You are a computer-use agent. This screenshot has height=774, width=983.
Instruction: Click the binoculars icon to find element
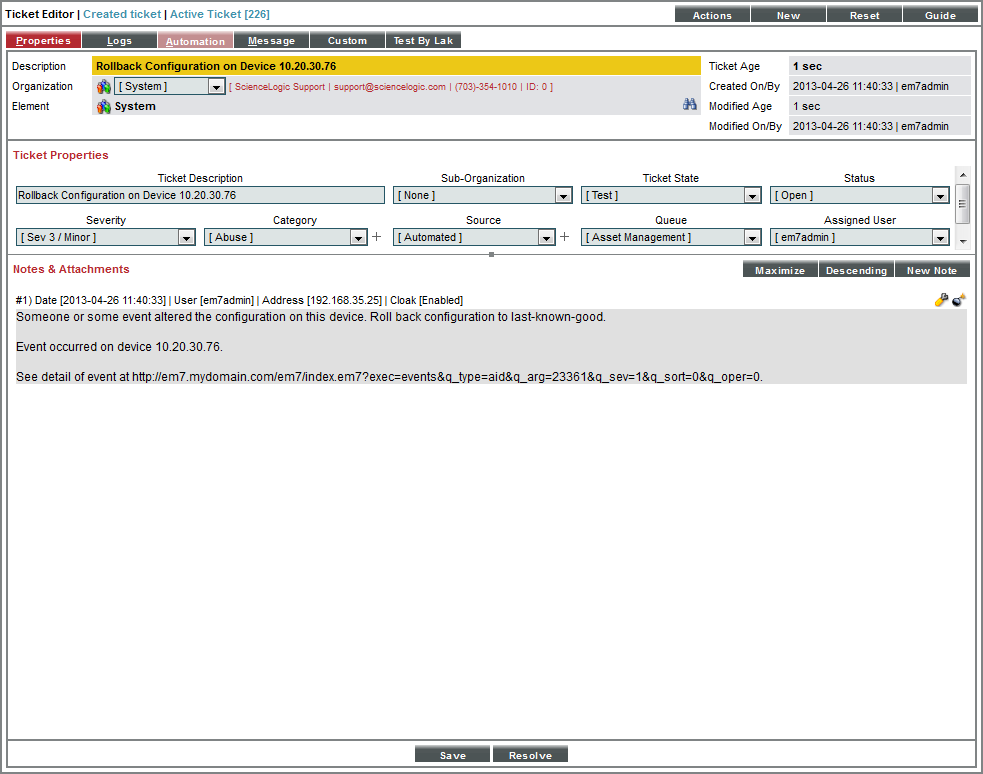(689, 104)
